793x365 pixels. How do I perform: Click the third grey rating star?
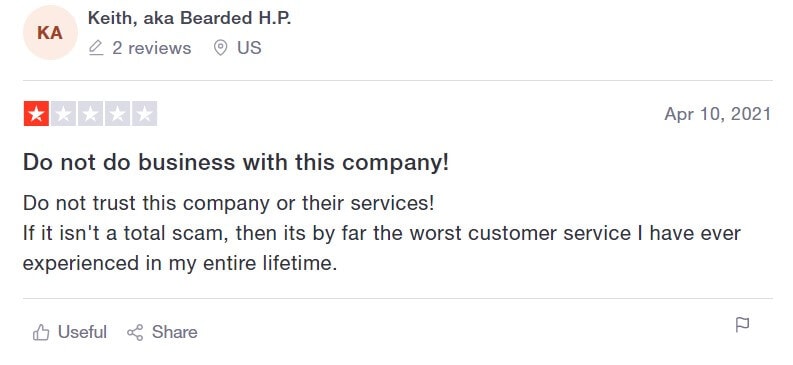[91, 114]
